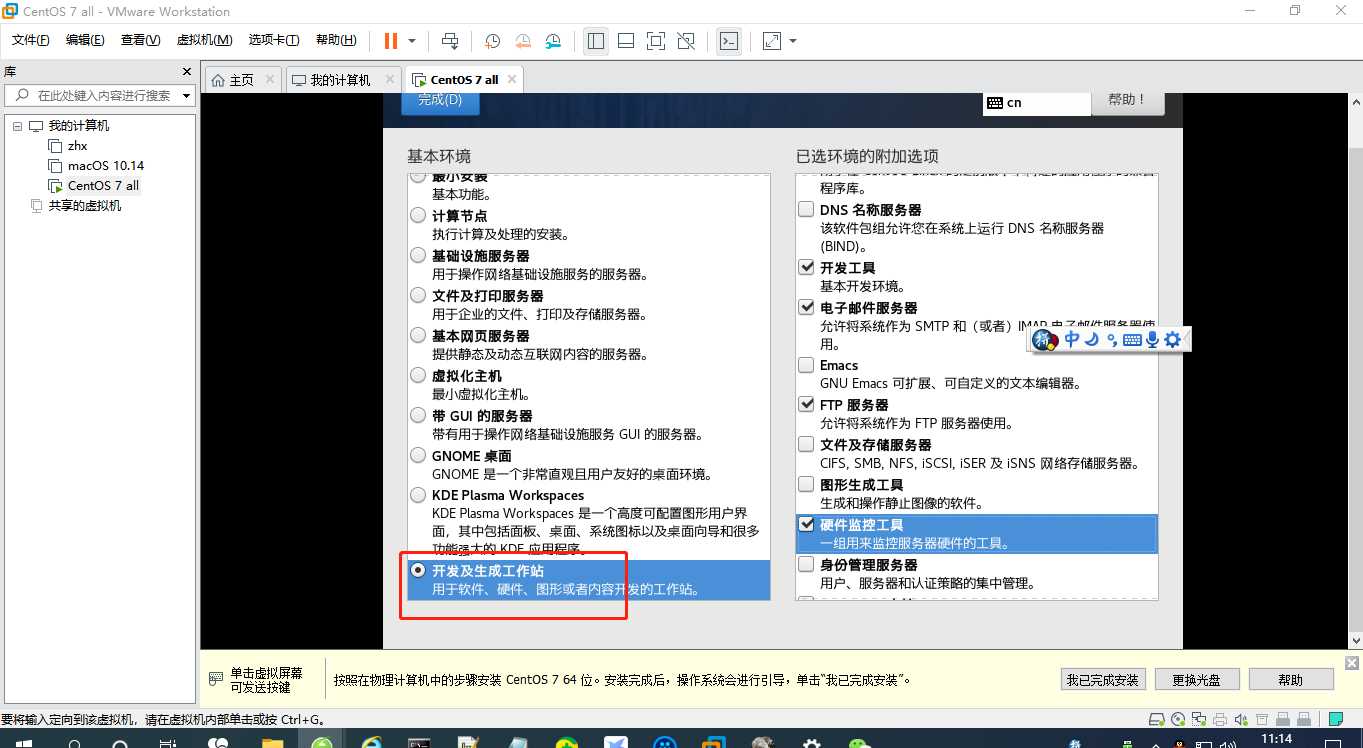The width and height of the screenshot is (1363, 748).
Task: Open the 编辑(E) menu
Action: pyautogui.click(x=85, y=40)
